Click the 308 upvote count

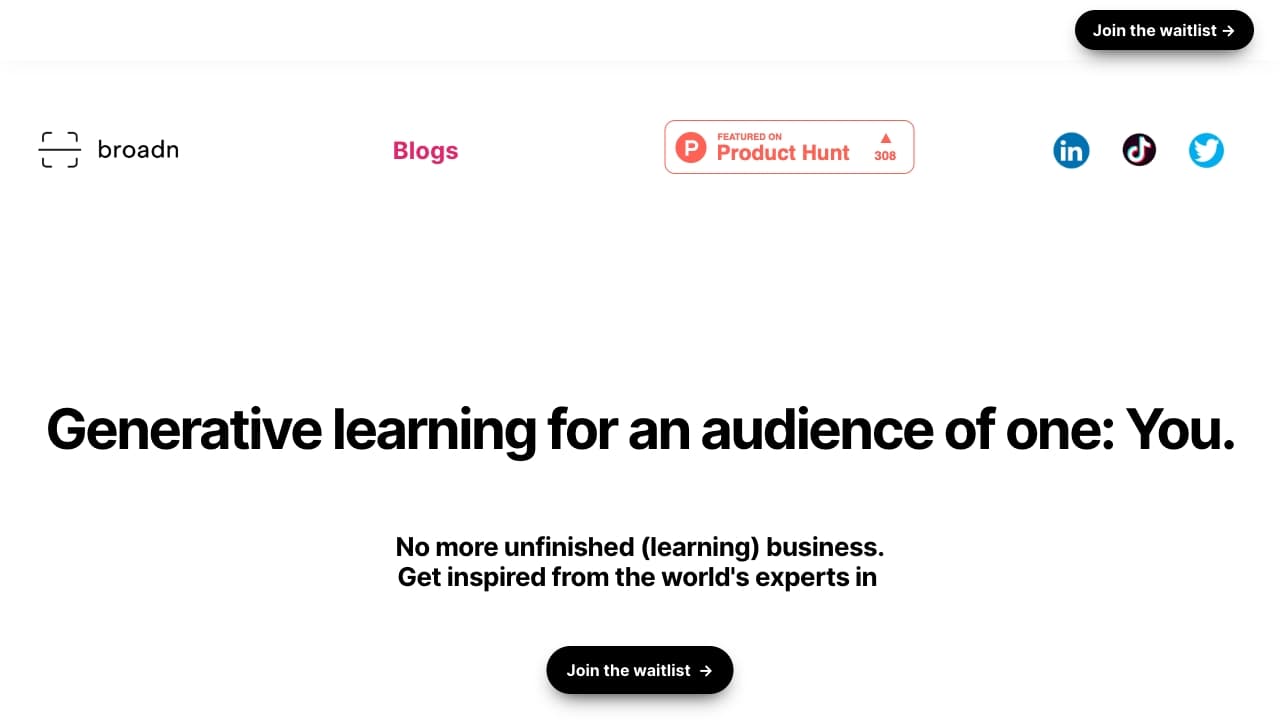885,156
